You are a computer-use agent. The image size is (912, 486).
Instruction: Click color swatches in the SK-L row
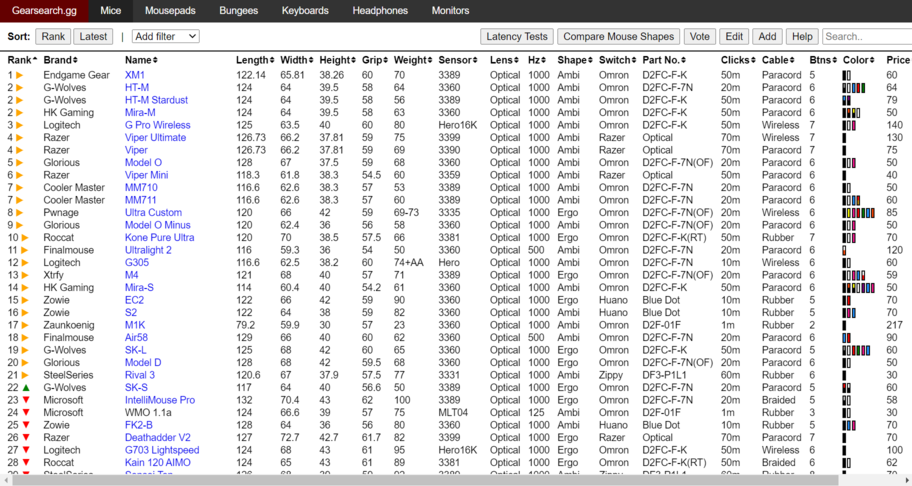[856, 350]
